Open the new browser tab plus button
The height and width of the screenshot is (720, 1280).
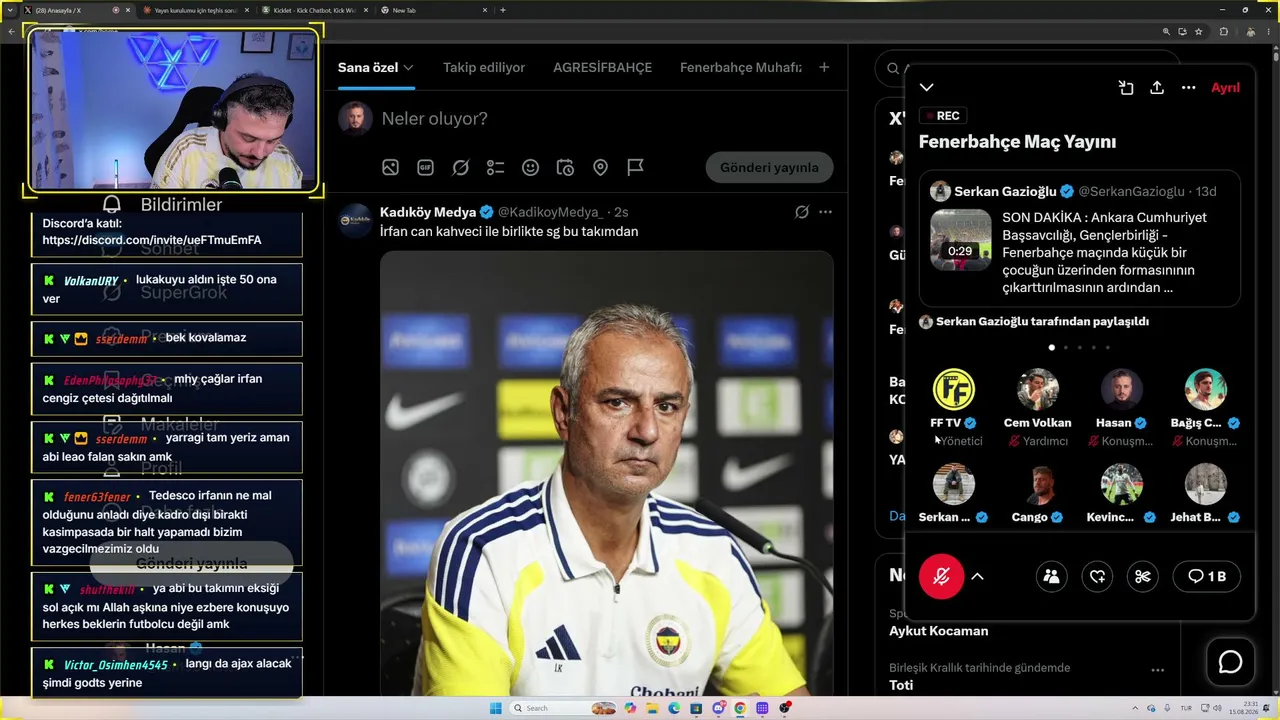[x=503, y=10]
